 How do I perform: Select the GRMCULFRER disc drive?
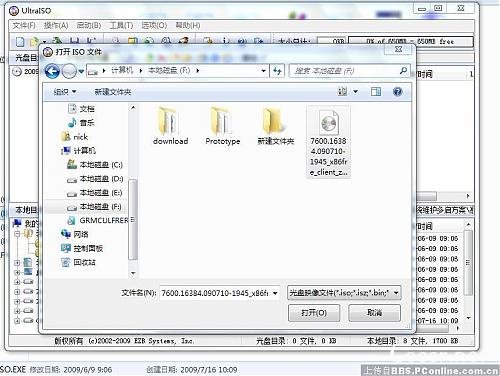click(98, 220)
